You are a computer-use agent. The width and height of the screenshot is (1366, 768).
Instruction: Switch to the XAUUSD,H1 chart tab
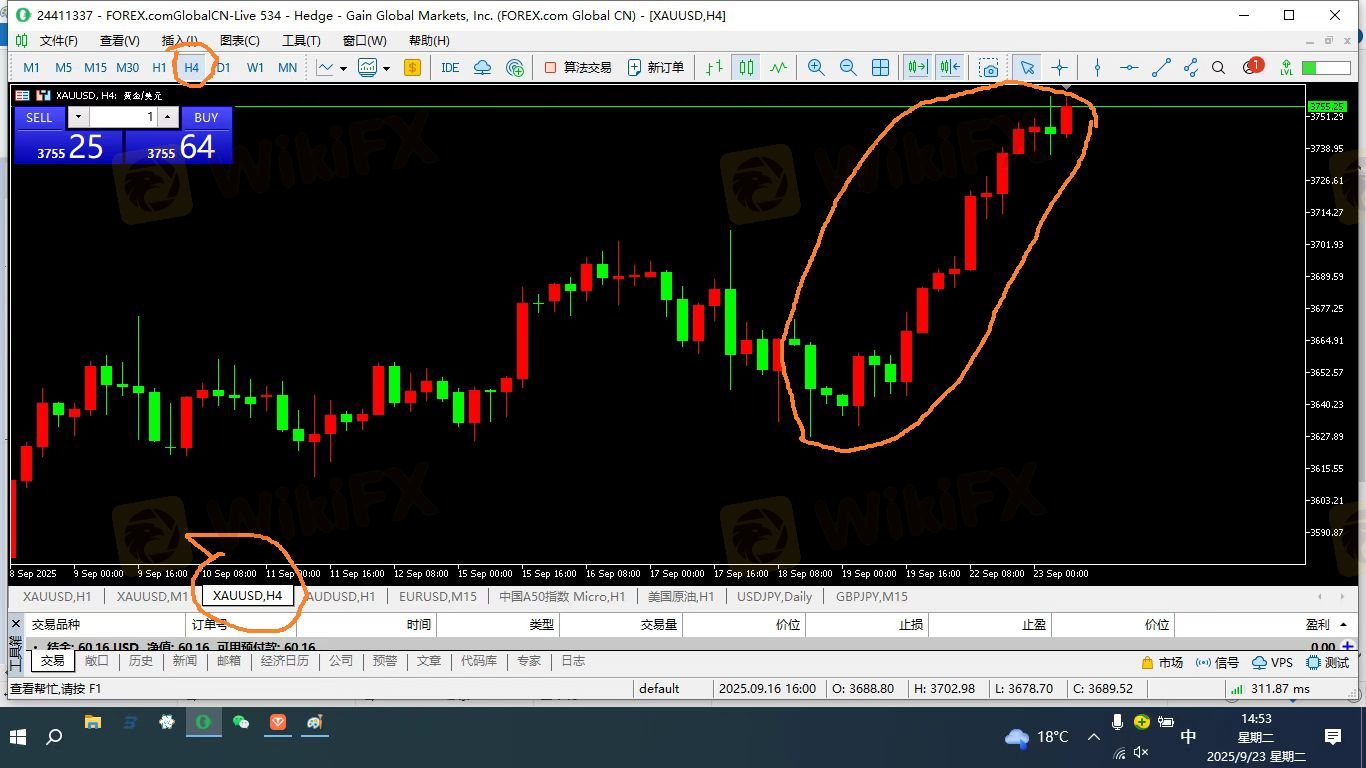(57, 596)
